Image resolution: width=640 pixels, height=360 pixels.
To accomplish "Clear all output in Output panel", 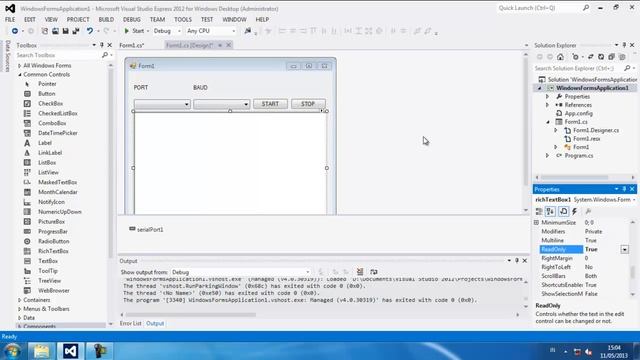I will 360,272.
